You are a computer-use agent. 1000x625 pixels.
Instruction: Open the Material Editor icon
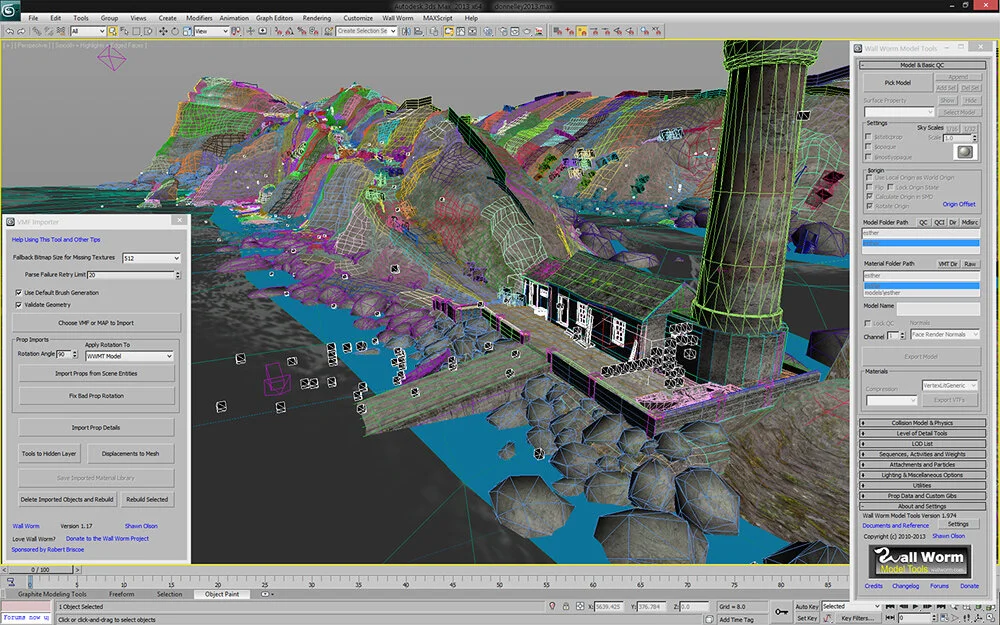coord(488,31)
